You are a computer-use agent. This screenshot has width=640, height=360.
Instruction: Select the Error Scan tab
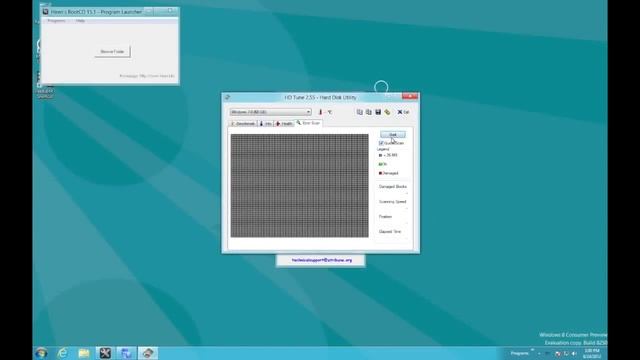[308, 123]
